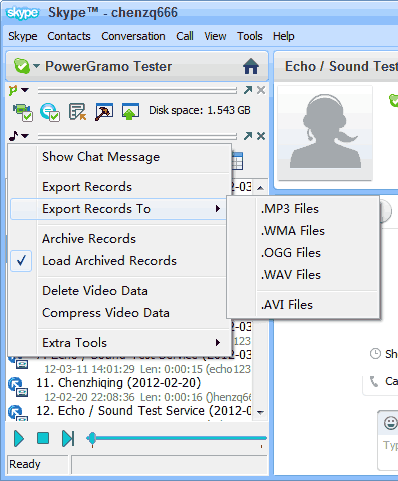398x481 pixels.
Task: Click the notes editor toolbar icon
Action: tap(77, 111)
